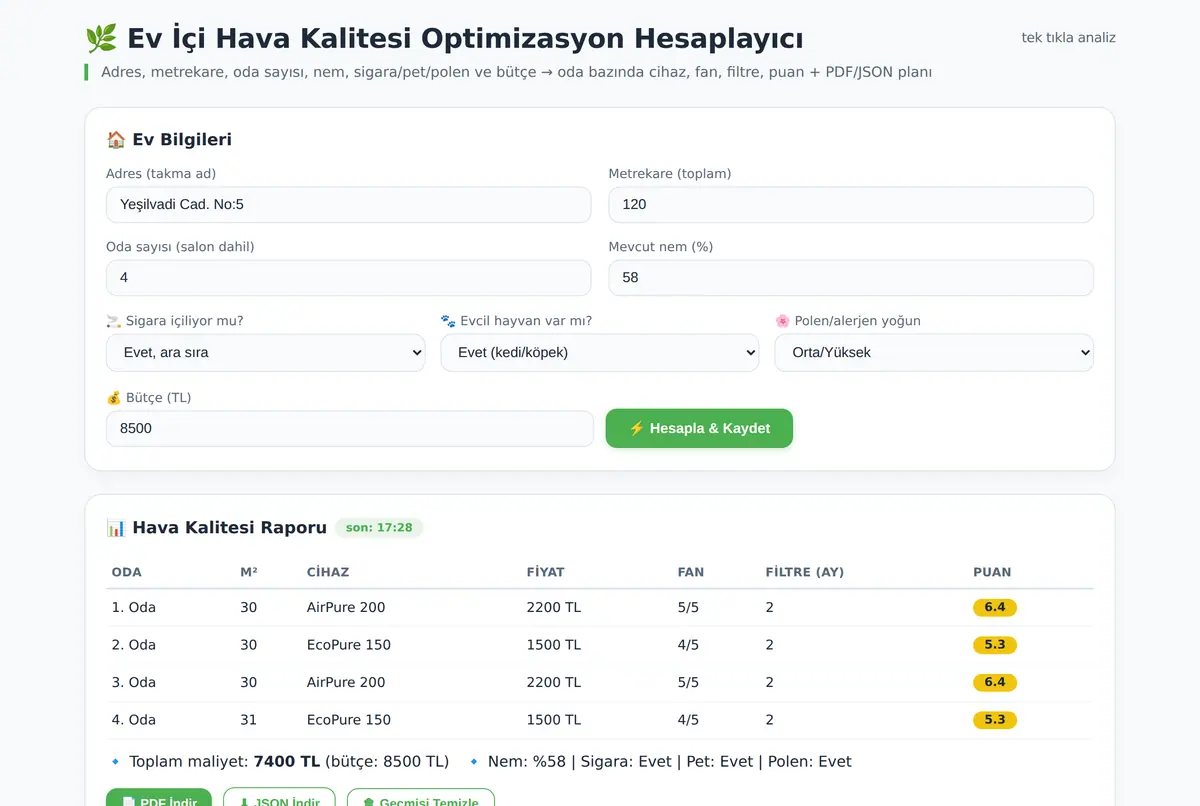The width and height of the screenshot is (1200, 806).
Task: Click the cigarette icon next to Sigara içiliyor mu
Action: click(113, 321)
